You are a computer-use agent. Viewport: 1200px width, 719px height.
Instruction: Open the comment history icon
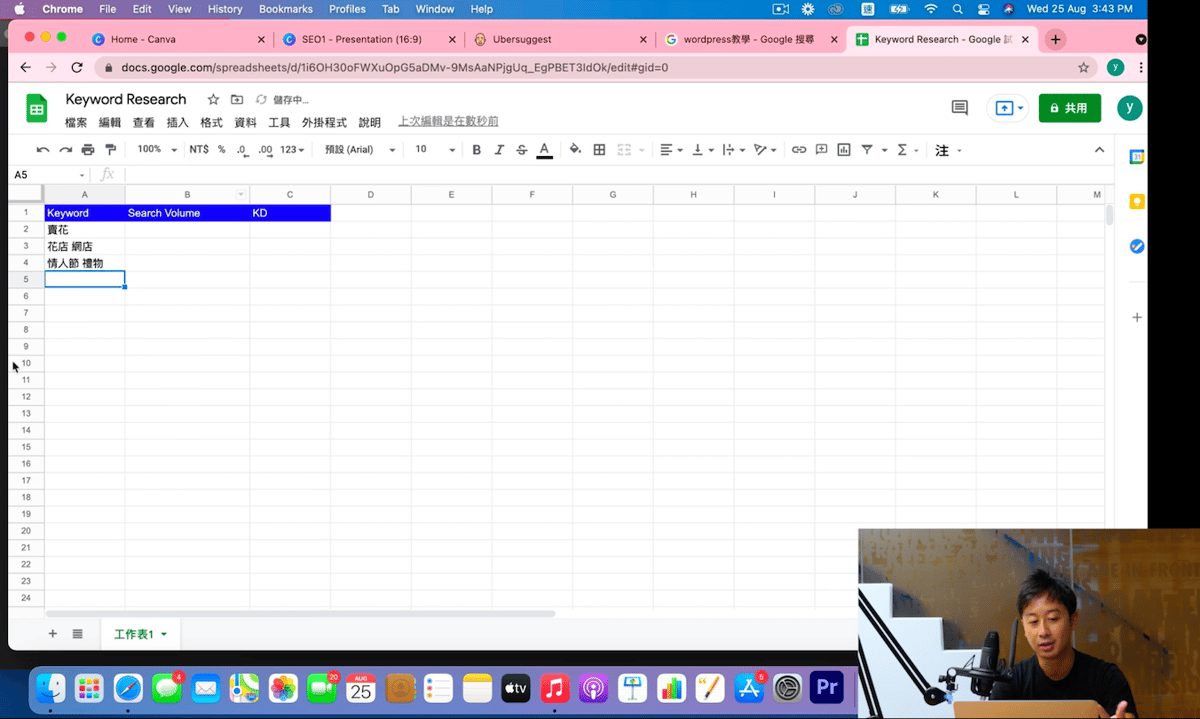point(959,108)
